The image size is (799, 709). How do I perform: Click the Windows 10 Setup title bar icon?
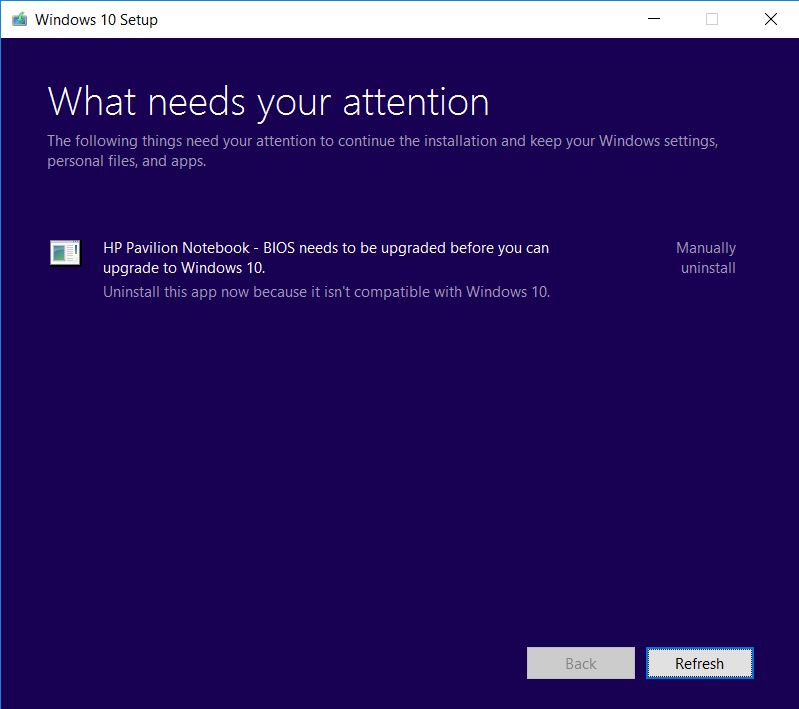(19, 19)
